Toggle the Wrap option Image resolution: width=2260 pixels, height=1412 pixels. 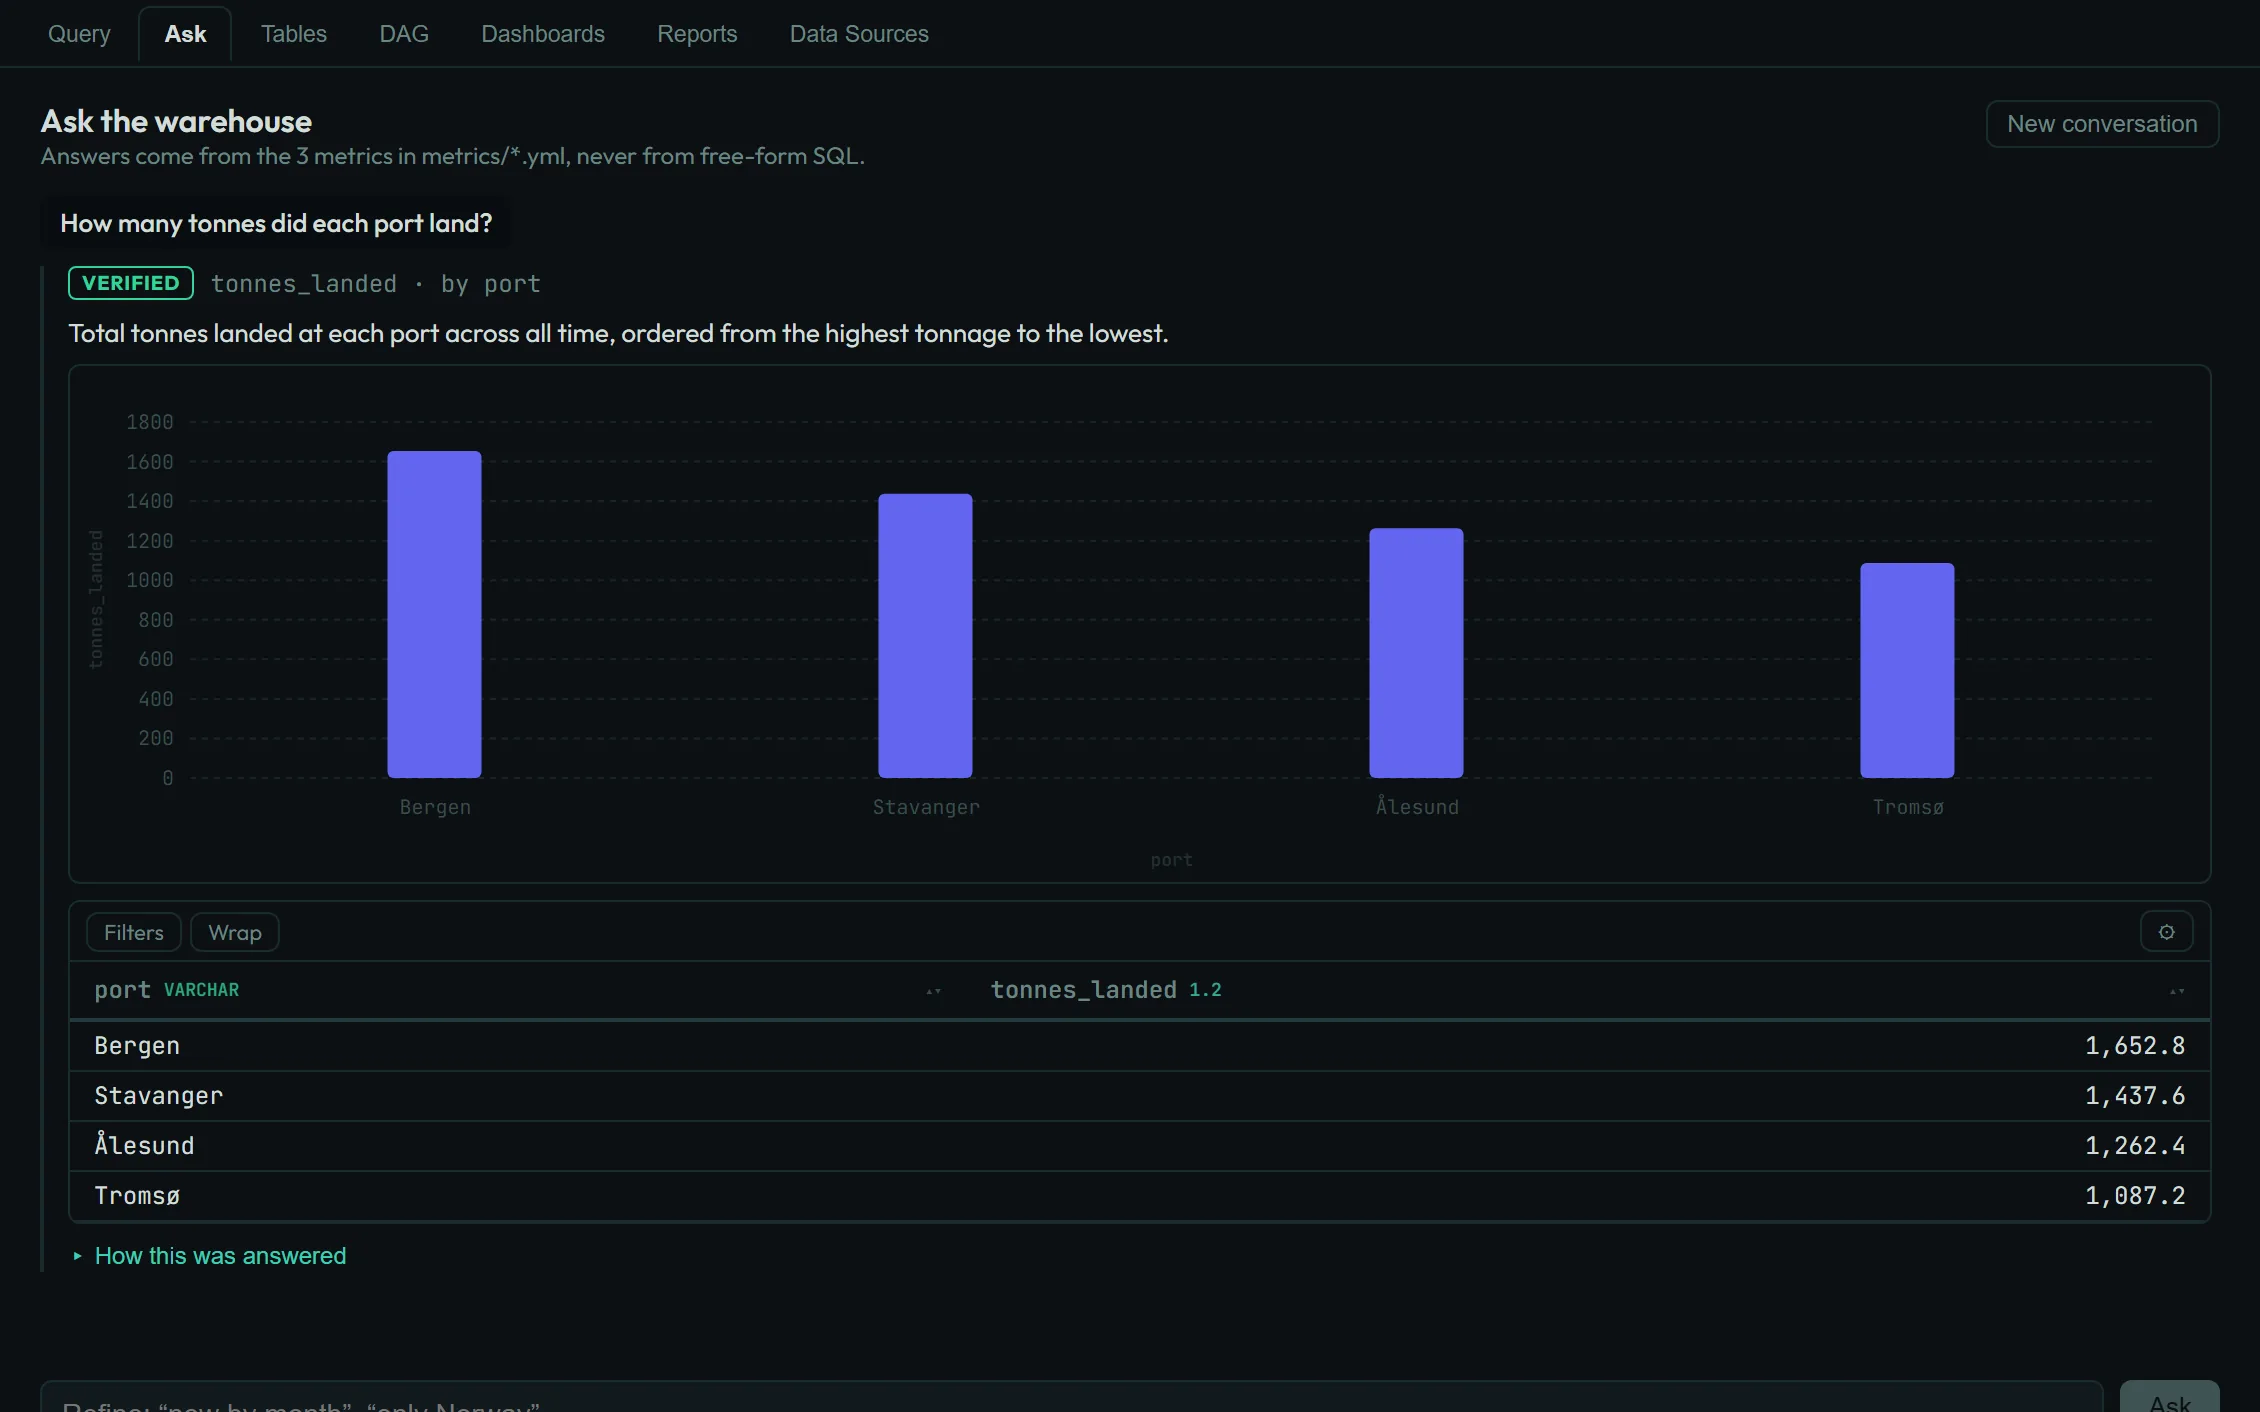tap(235, 932)
